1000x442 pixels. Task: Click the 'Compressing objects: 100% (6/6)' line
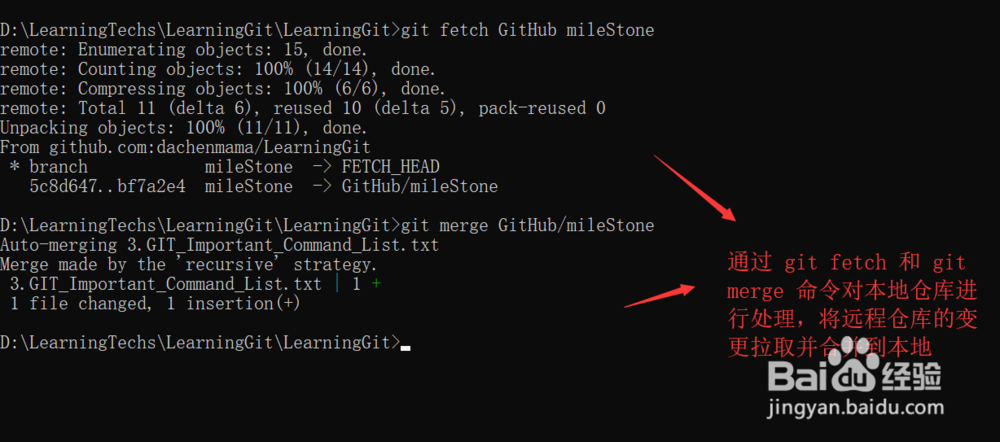point(223,89)
